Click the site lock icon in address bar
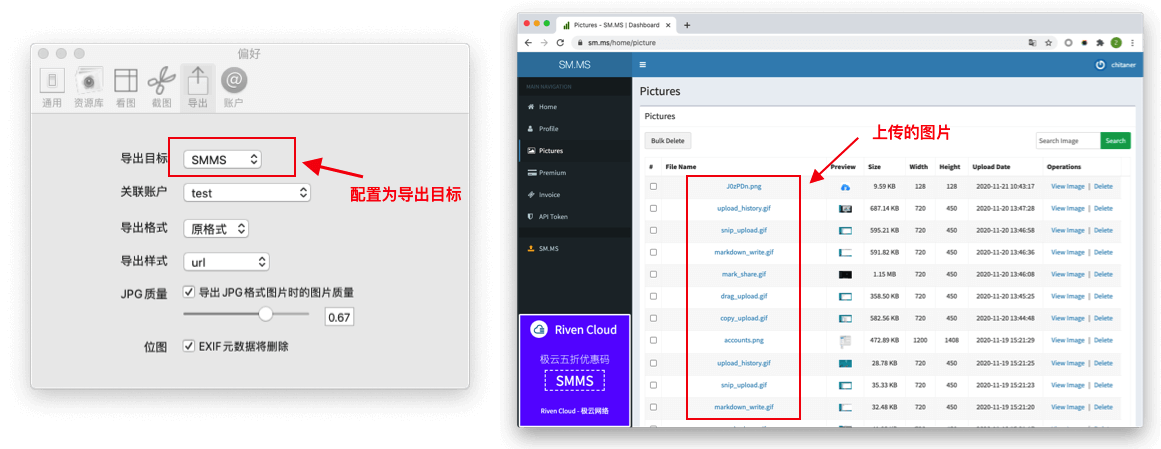The height and width of the screenshot is (449, 1161). (x=580, y=43)
